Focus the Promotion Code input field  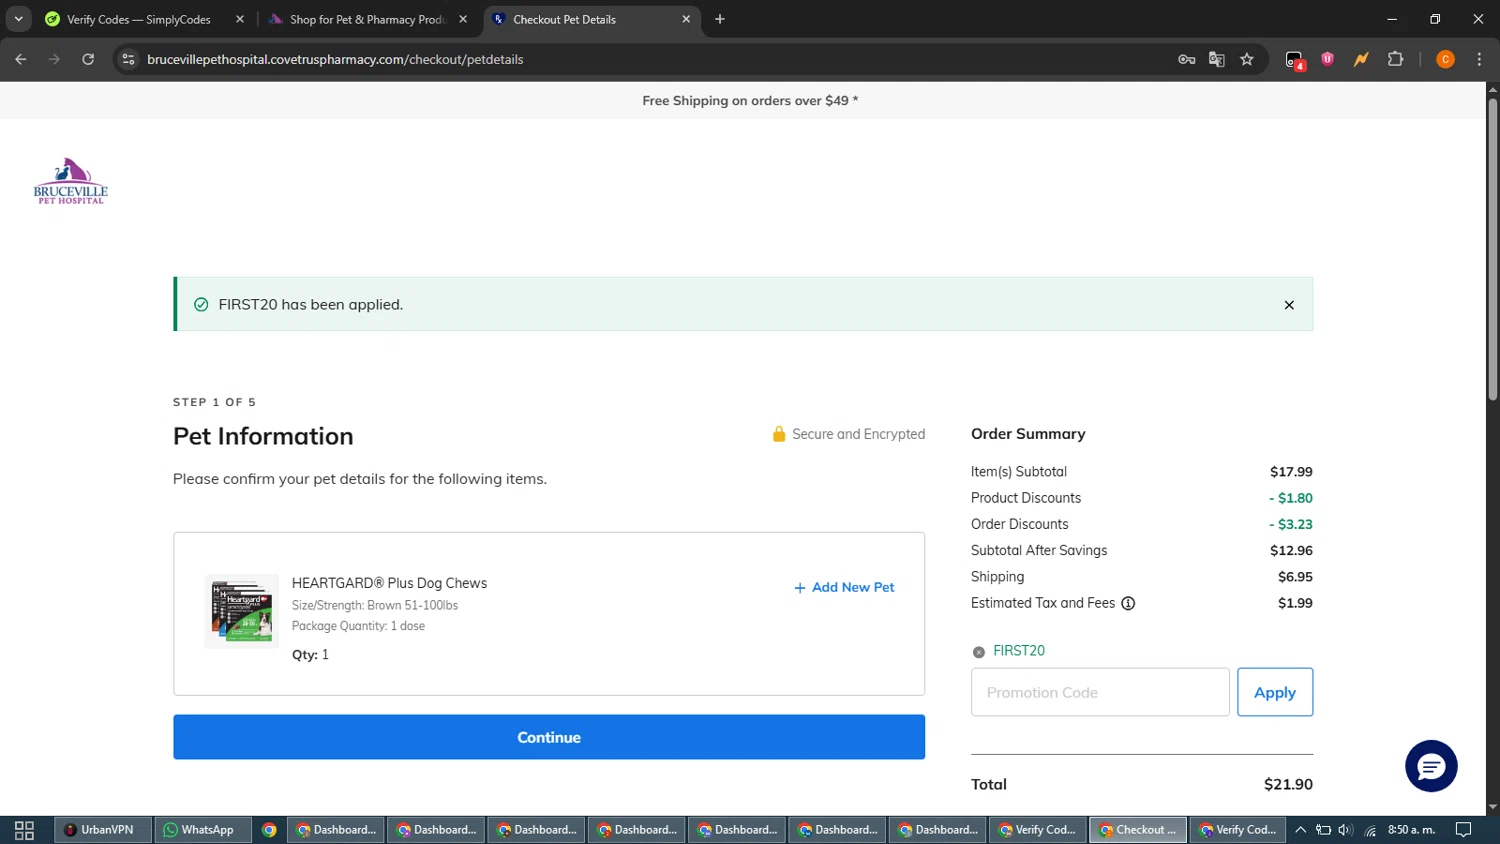[1100, 692]
